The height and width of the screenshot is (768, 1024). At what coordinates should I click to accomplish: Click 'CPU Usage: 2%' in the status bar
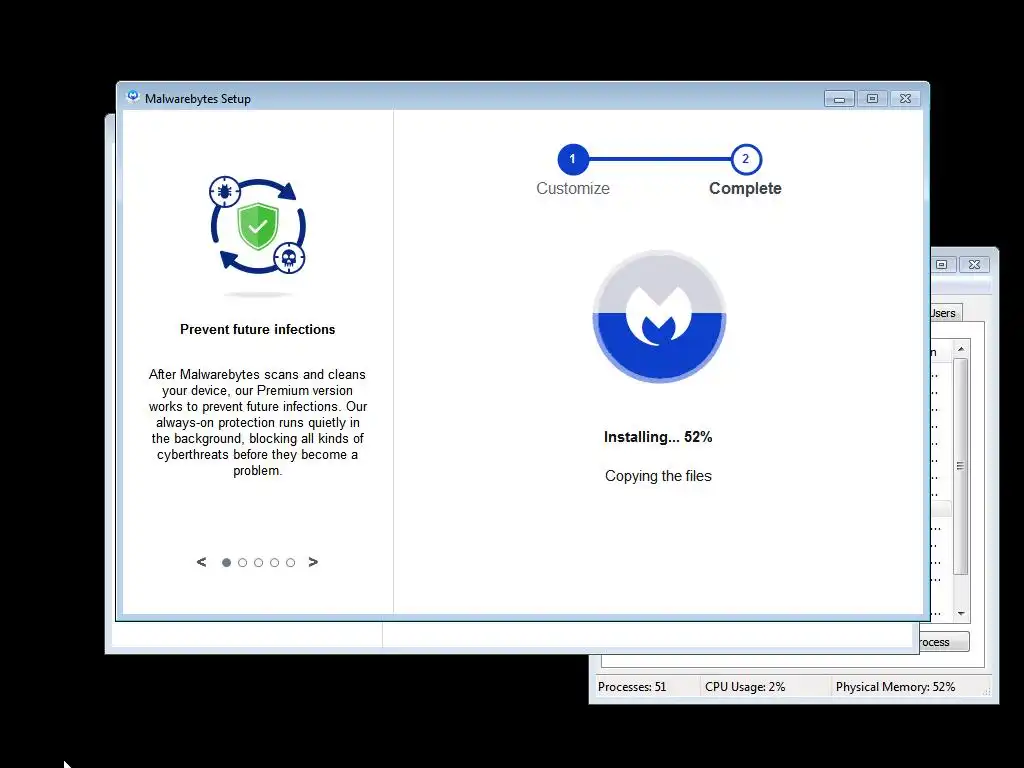point(745,687)
